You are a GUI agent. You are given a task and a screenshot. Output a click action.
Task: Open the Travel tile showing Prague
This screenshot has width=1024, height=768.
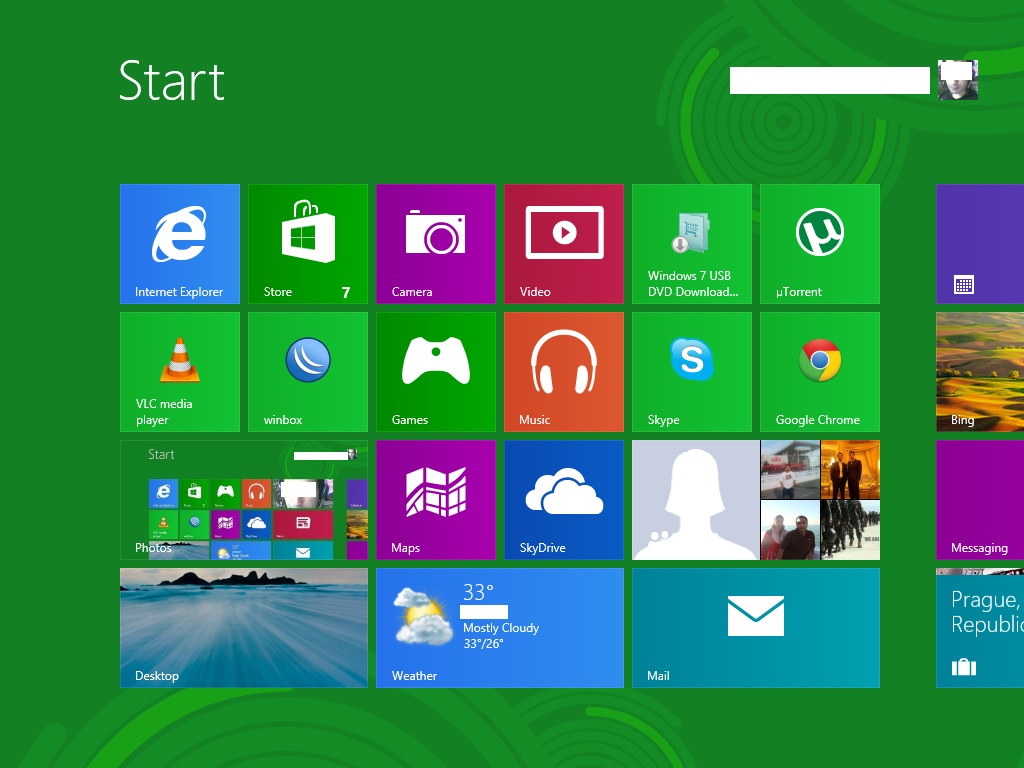[x=980, y=628]
